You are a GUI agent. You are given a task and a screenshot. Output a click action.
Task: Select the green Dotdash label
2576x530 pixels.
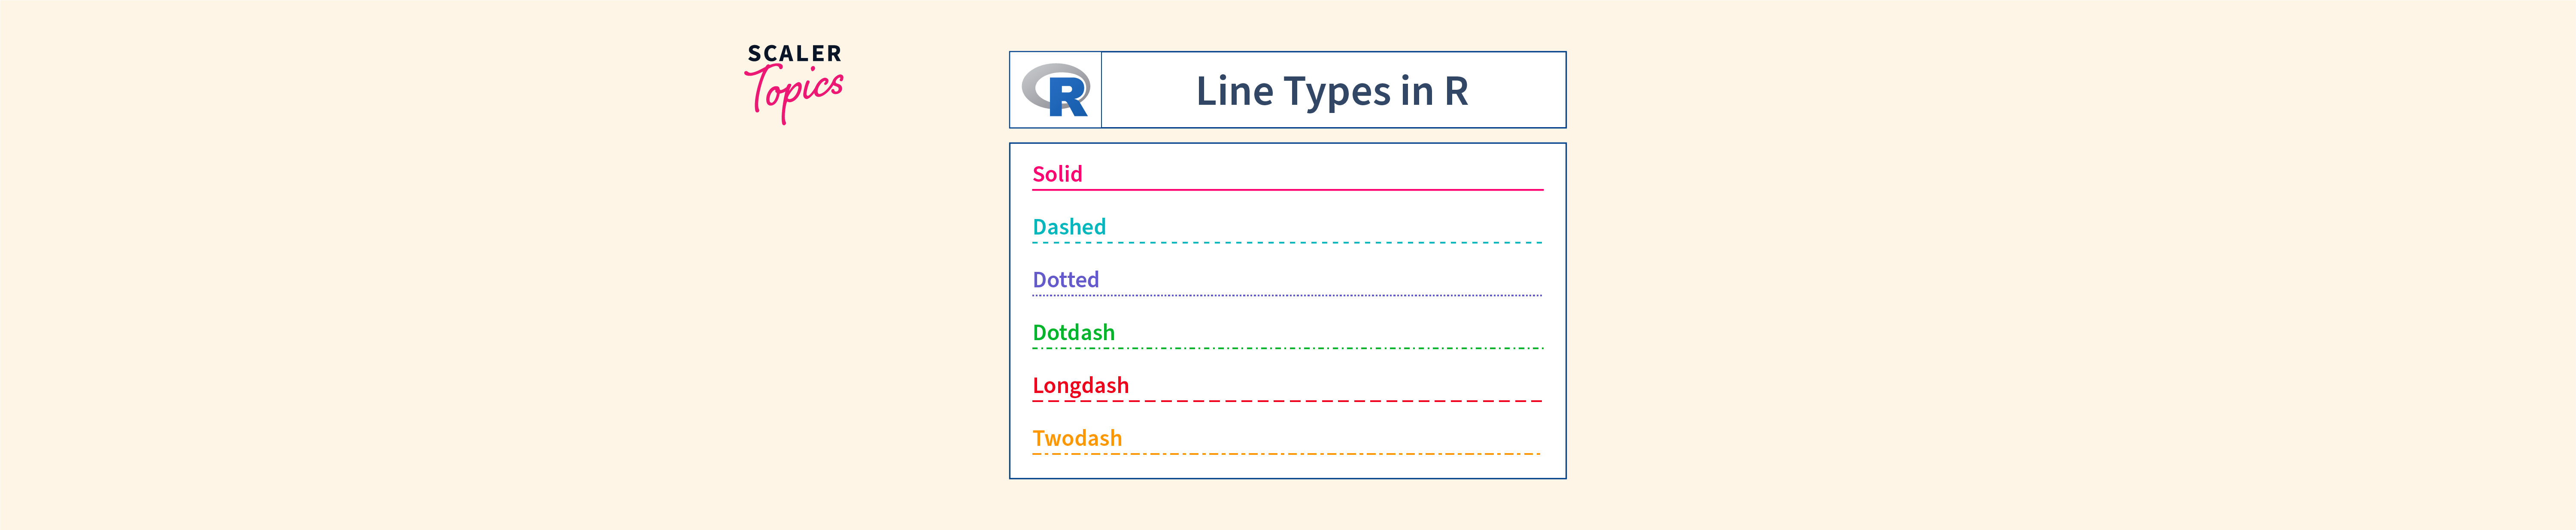[x=1073, y=333]
